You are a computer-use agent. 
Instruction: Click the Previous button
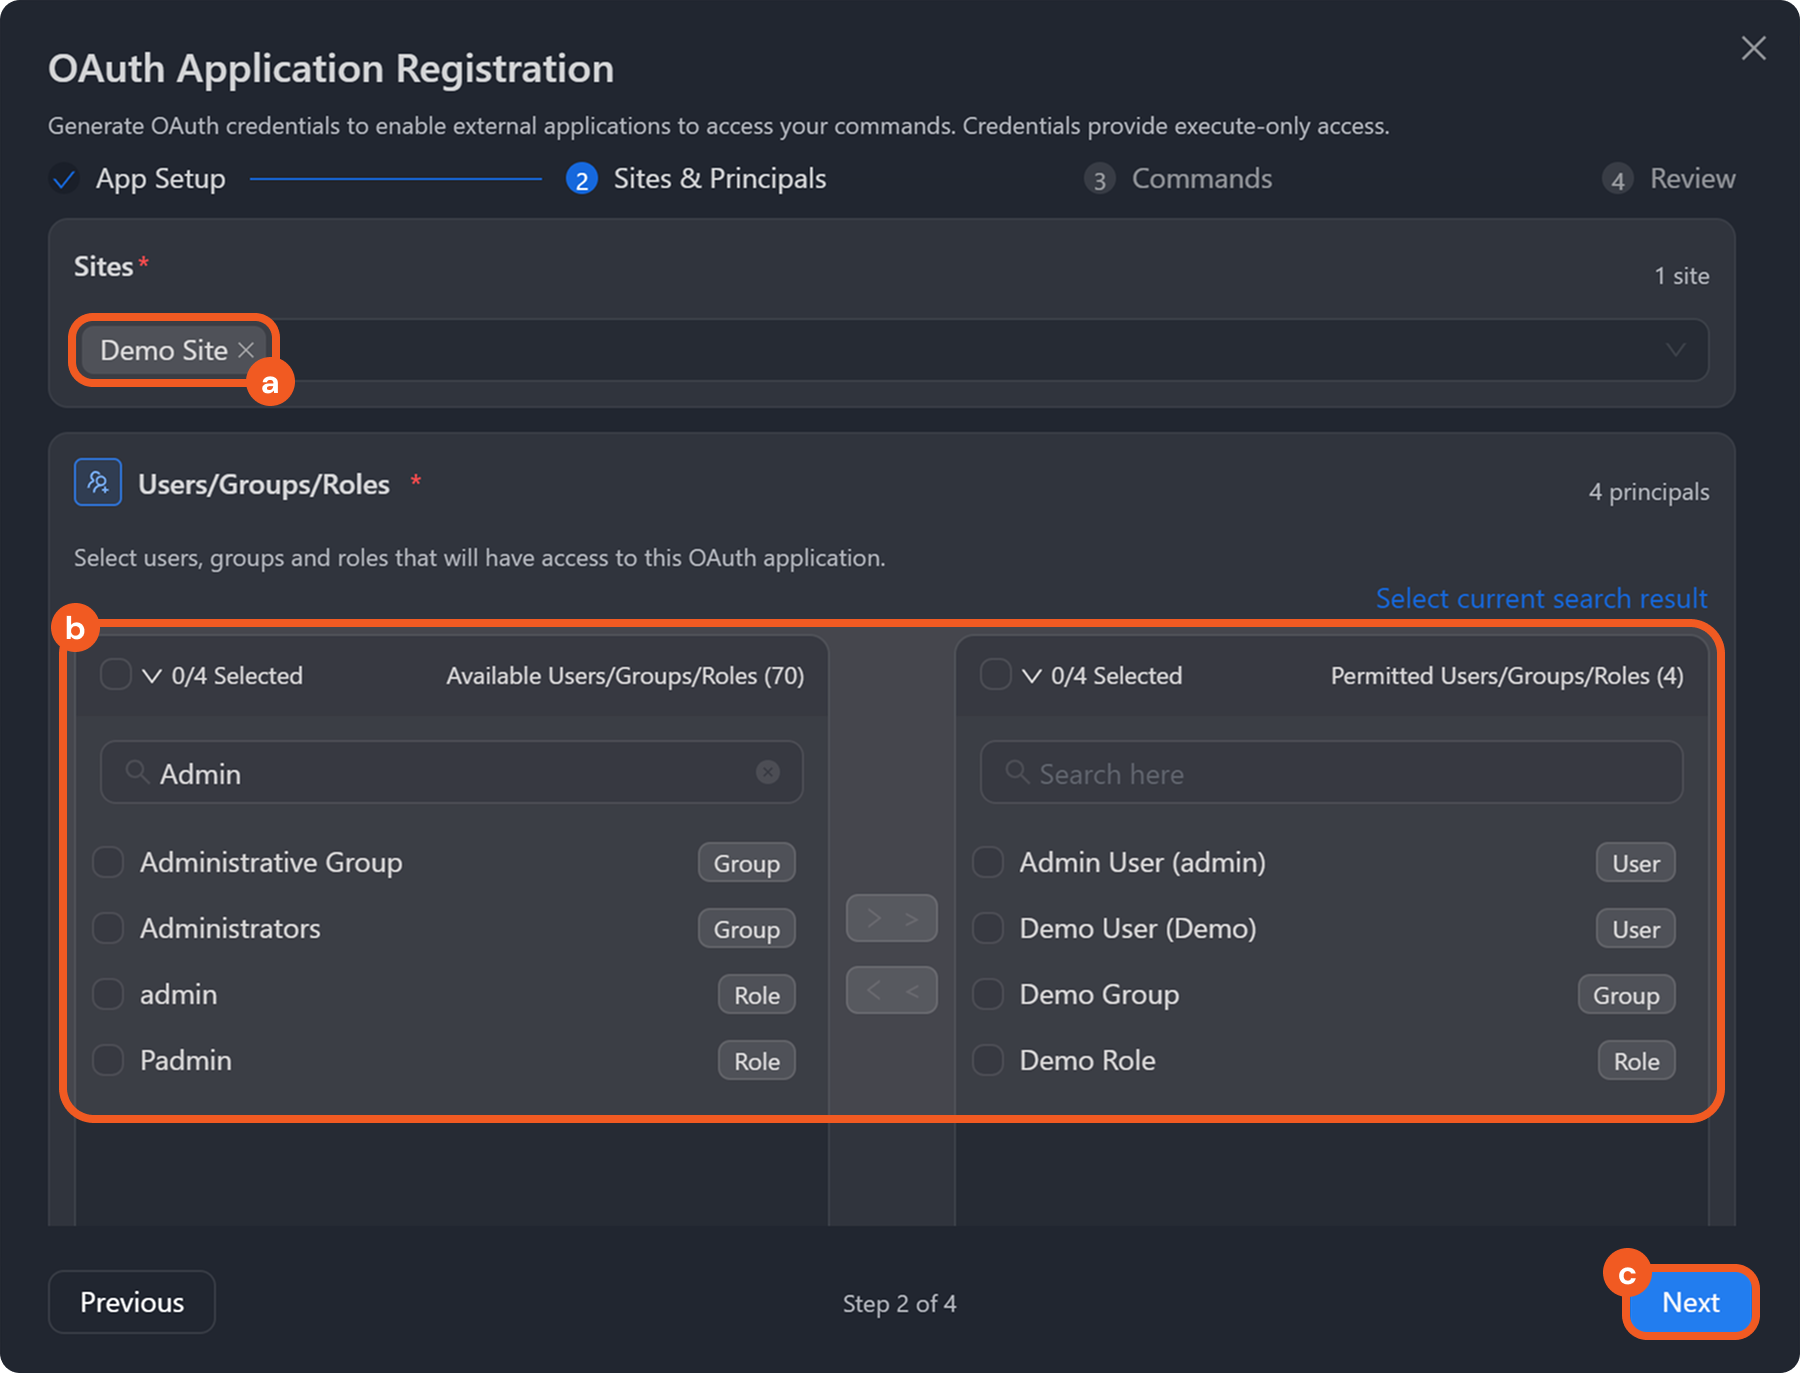tap(132, 1302)
